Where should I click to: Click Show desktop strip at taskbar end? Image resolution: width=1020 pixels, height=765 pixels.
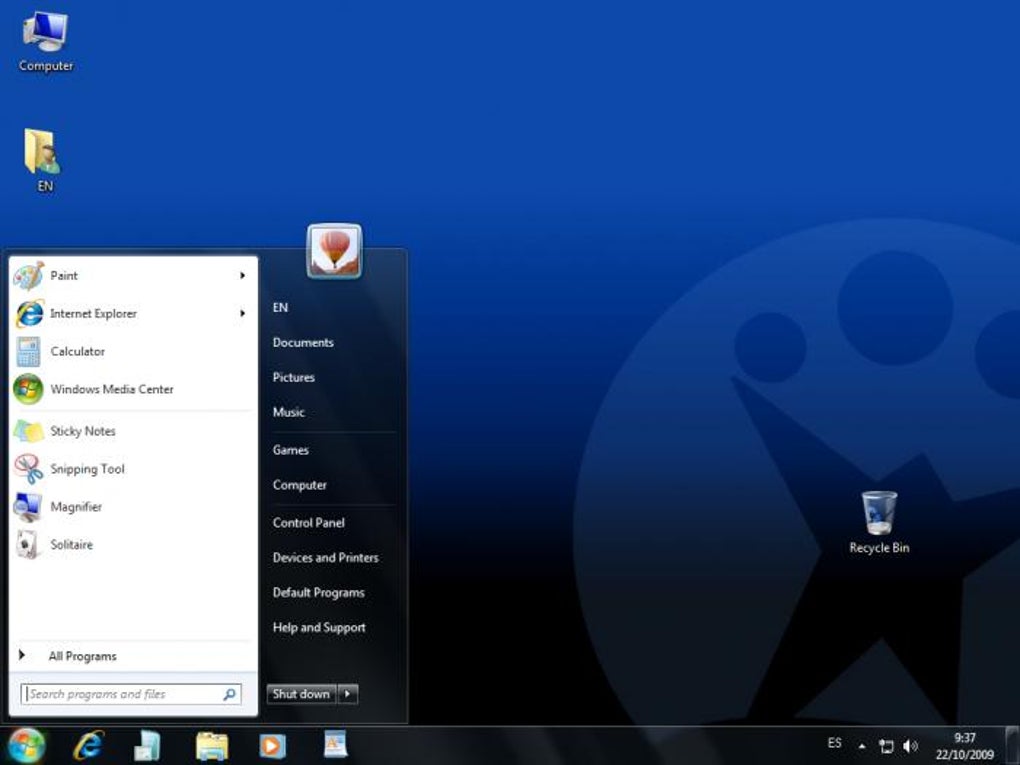click(x=1013, y=745)
